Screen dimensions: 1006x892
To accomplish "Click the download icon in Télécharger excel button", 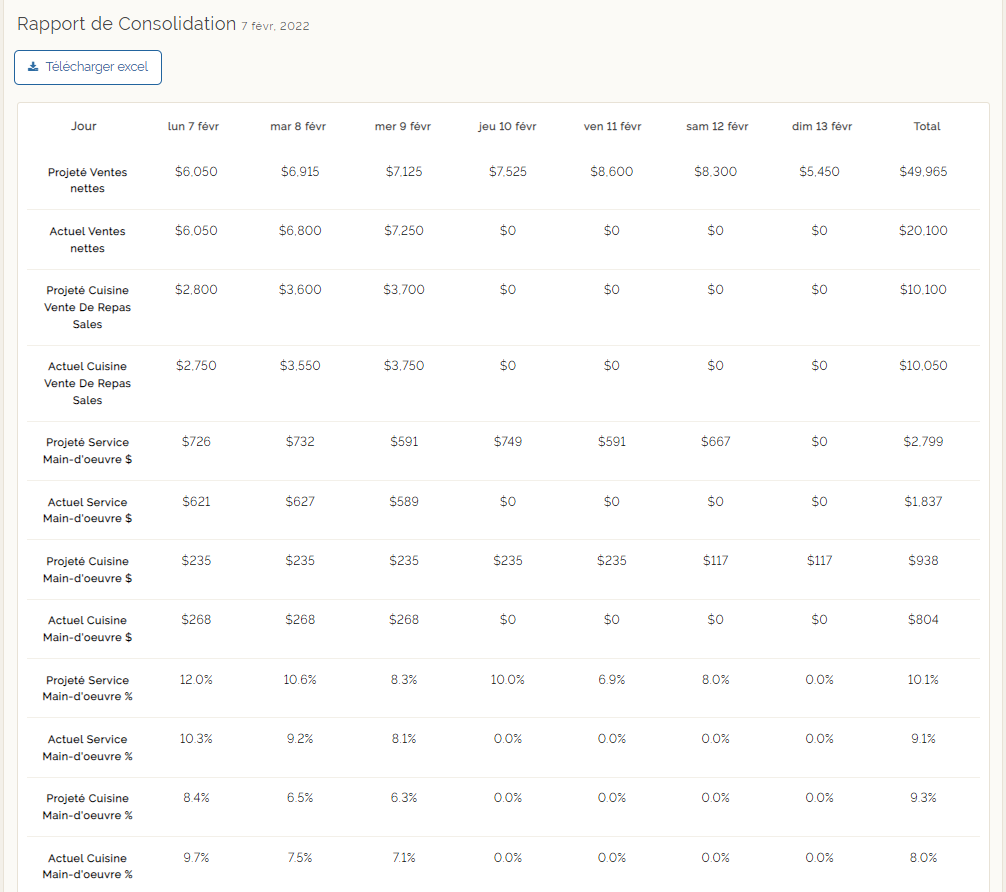I will tap(33, 67).
